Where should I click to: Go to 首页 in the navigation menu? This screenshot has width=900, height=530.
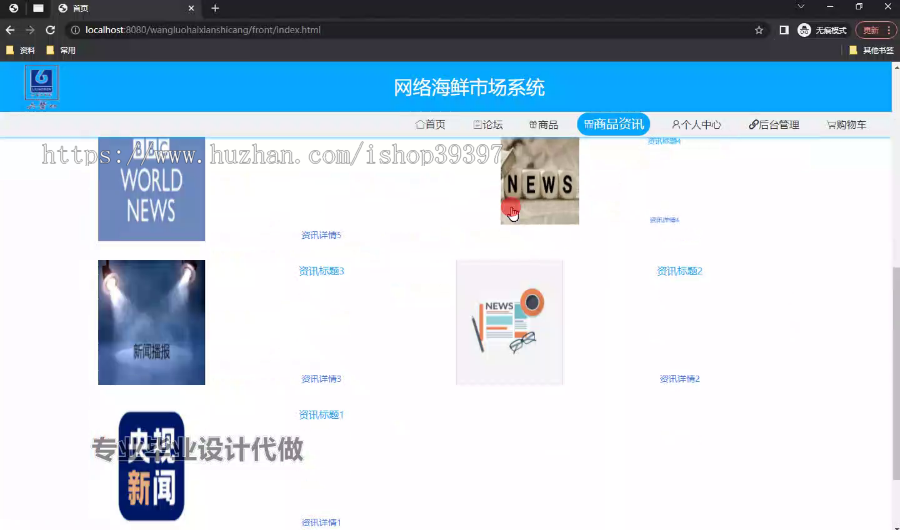(x=430, y=125)
